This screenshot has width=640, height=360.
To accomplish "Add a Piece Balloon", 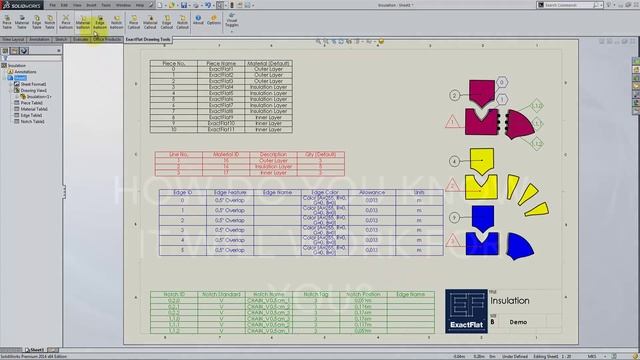I will [66, 22].
